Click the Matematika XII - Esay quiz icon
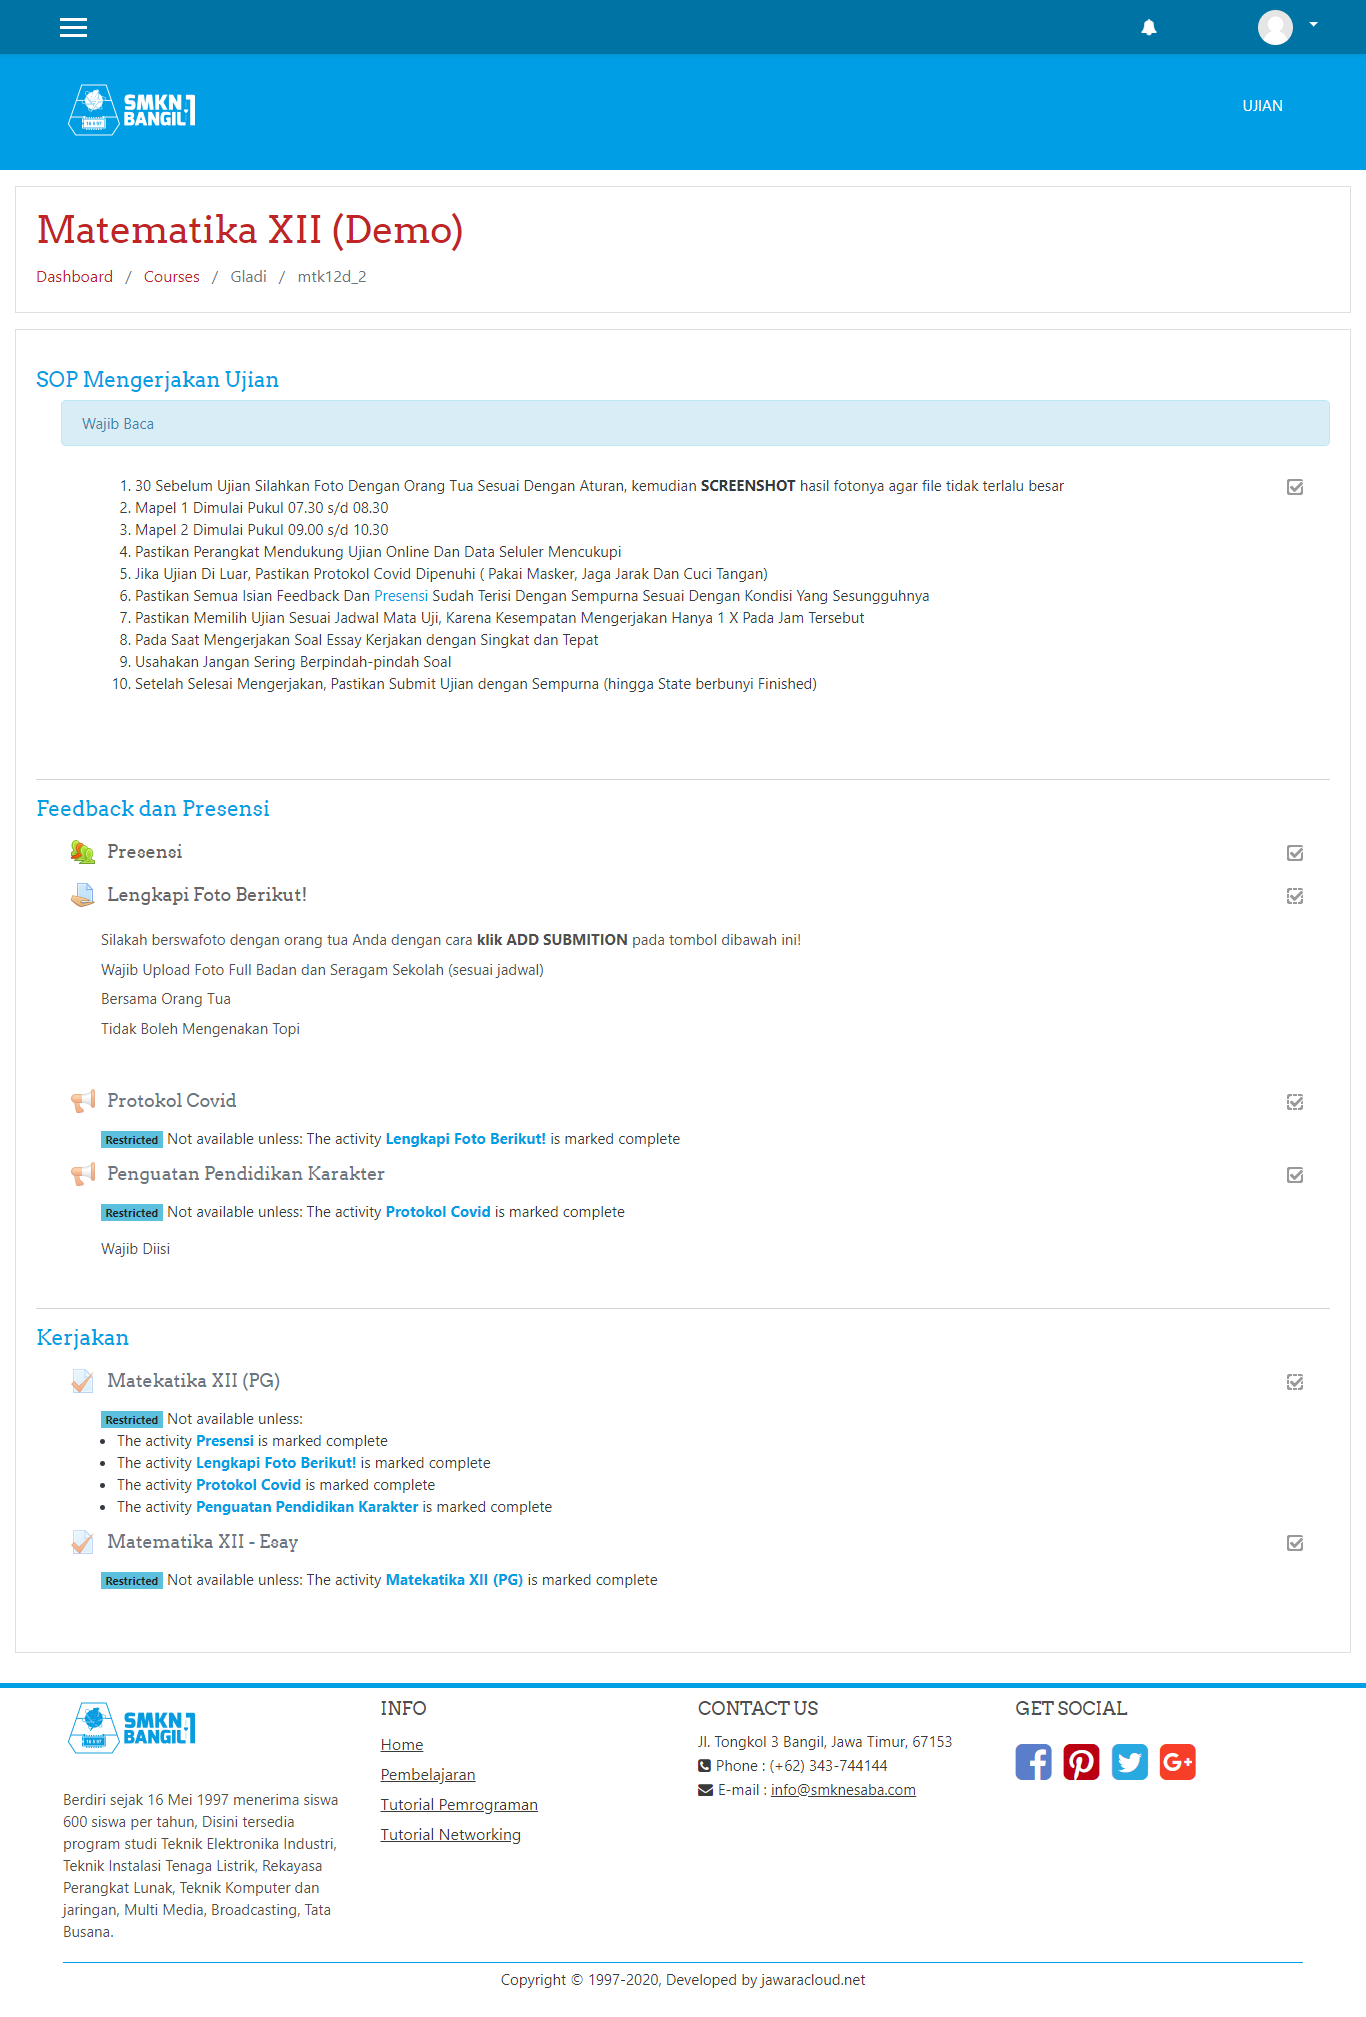 point(83,1542)
